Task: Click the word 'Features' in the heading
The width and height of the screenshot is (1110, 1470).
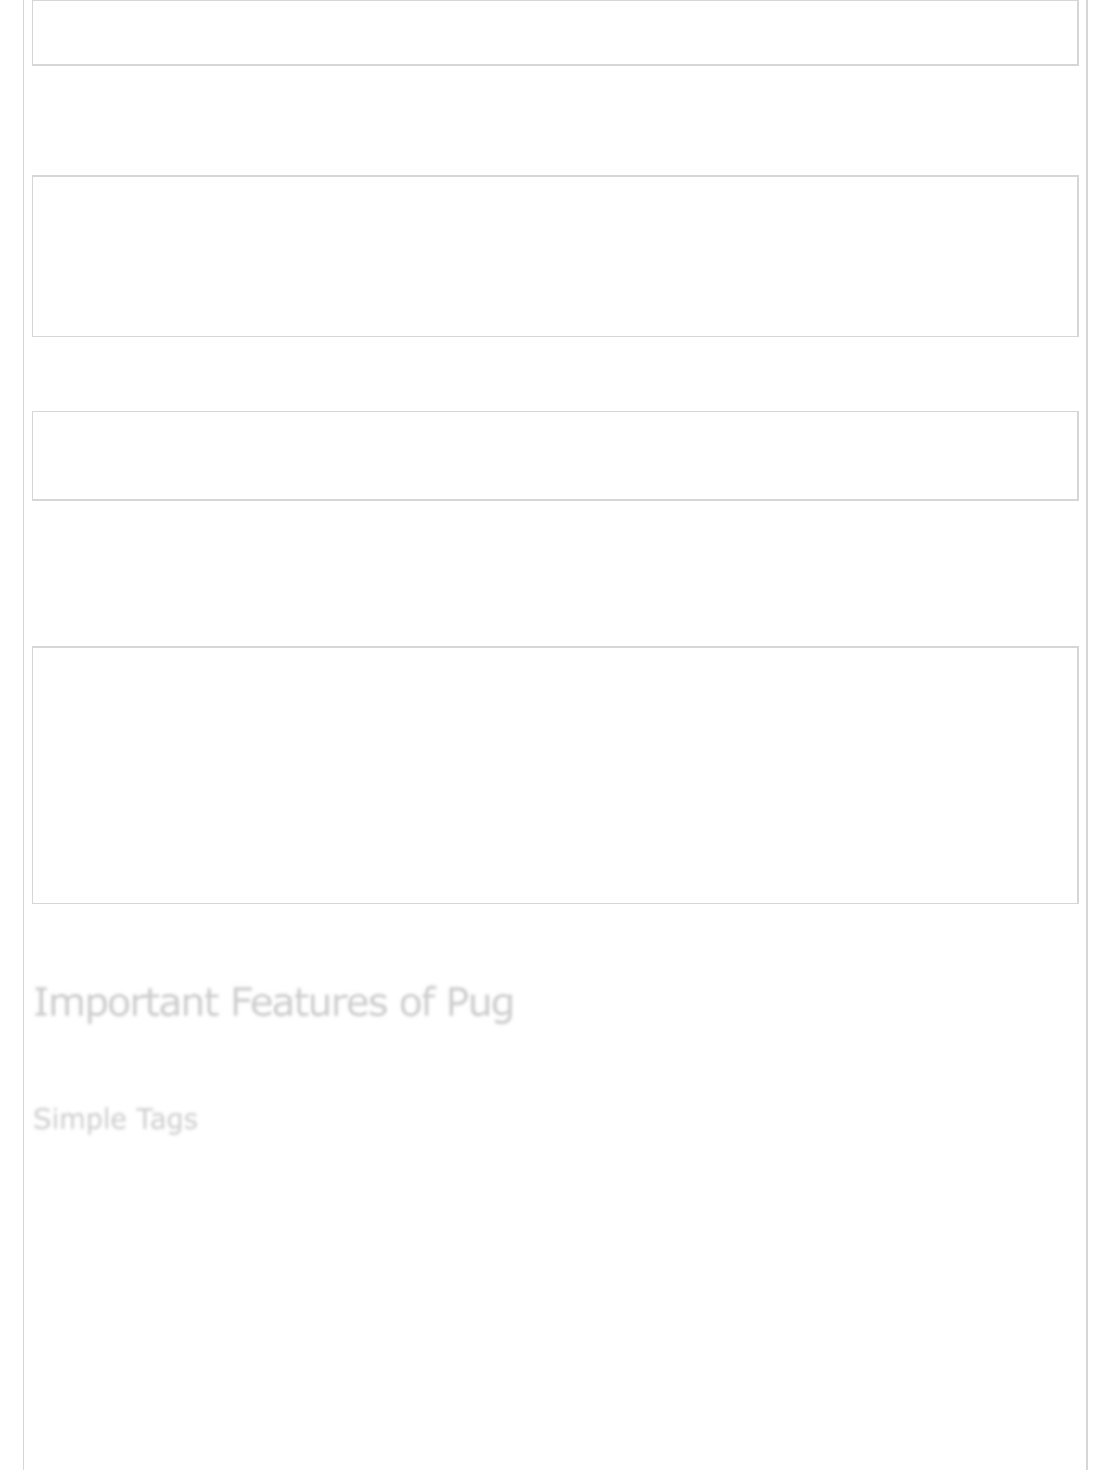Action: pyautogui.click(x=308, y=1002)
